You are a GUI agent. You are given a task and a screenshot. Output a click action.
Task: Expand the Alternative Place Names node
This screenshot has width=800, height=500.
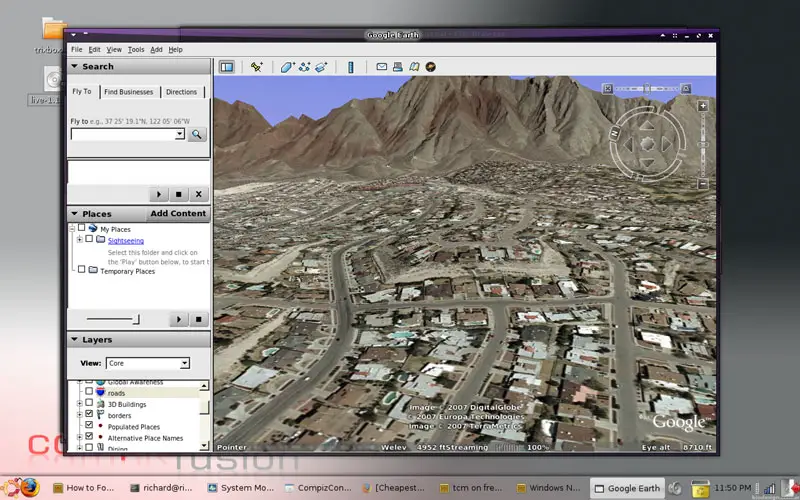click(x=80, y=437)
